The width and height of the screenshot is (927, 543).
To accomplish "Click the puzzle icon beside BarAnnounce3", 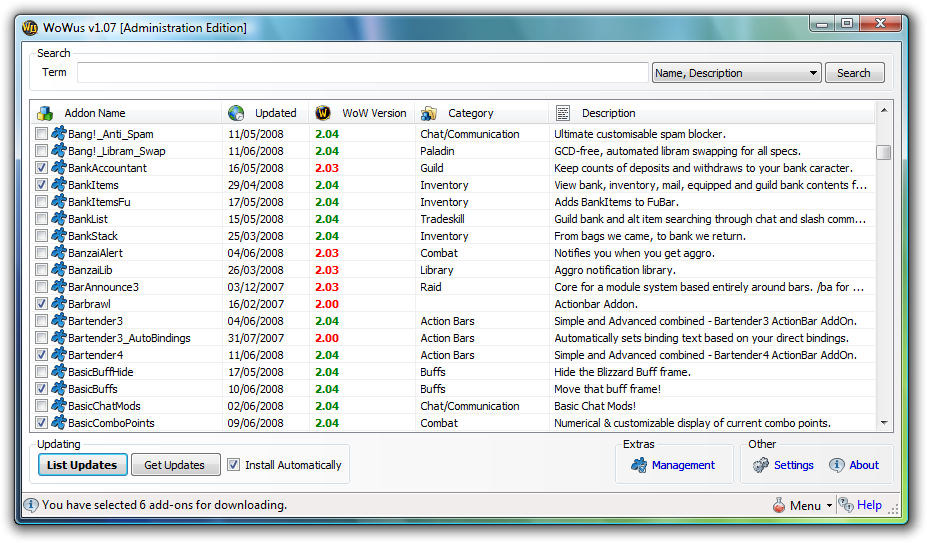I will [x=59, y=287].
